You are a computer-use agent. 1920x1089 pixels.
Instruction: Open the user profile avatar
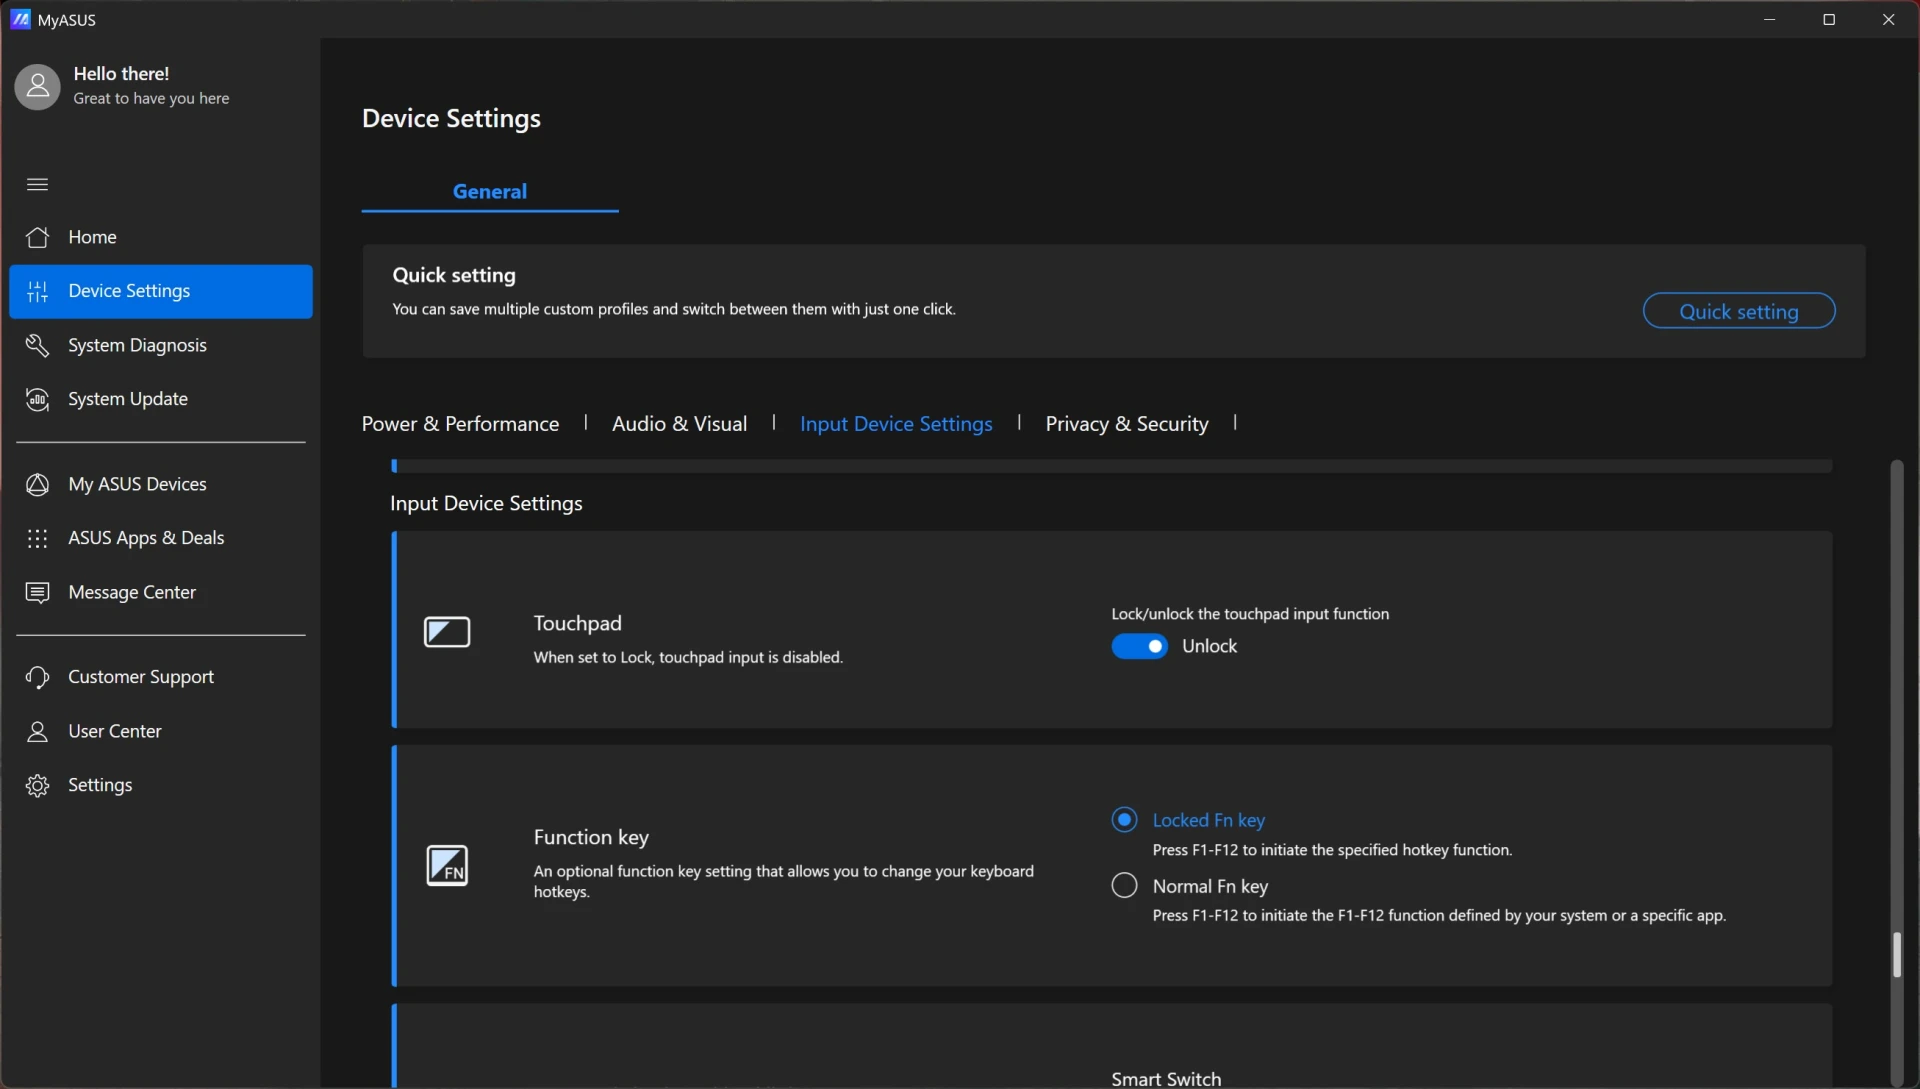pyautogui.click(x=37, y=87)
